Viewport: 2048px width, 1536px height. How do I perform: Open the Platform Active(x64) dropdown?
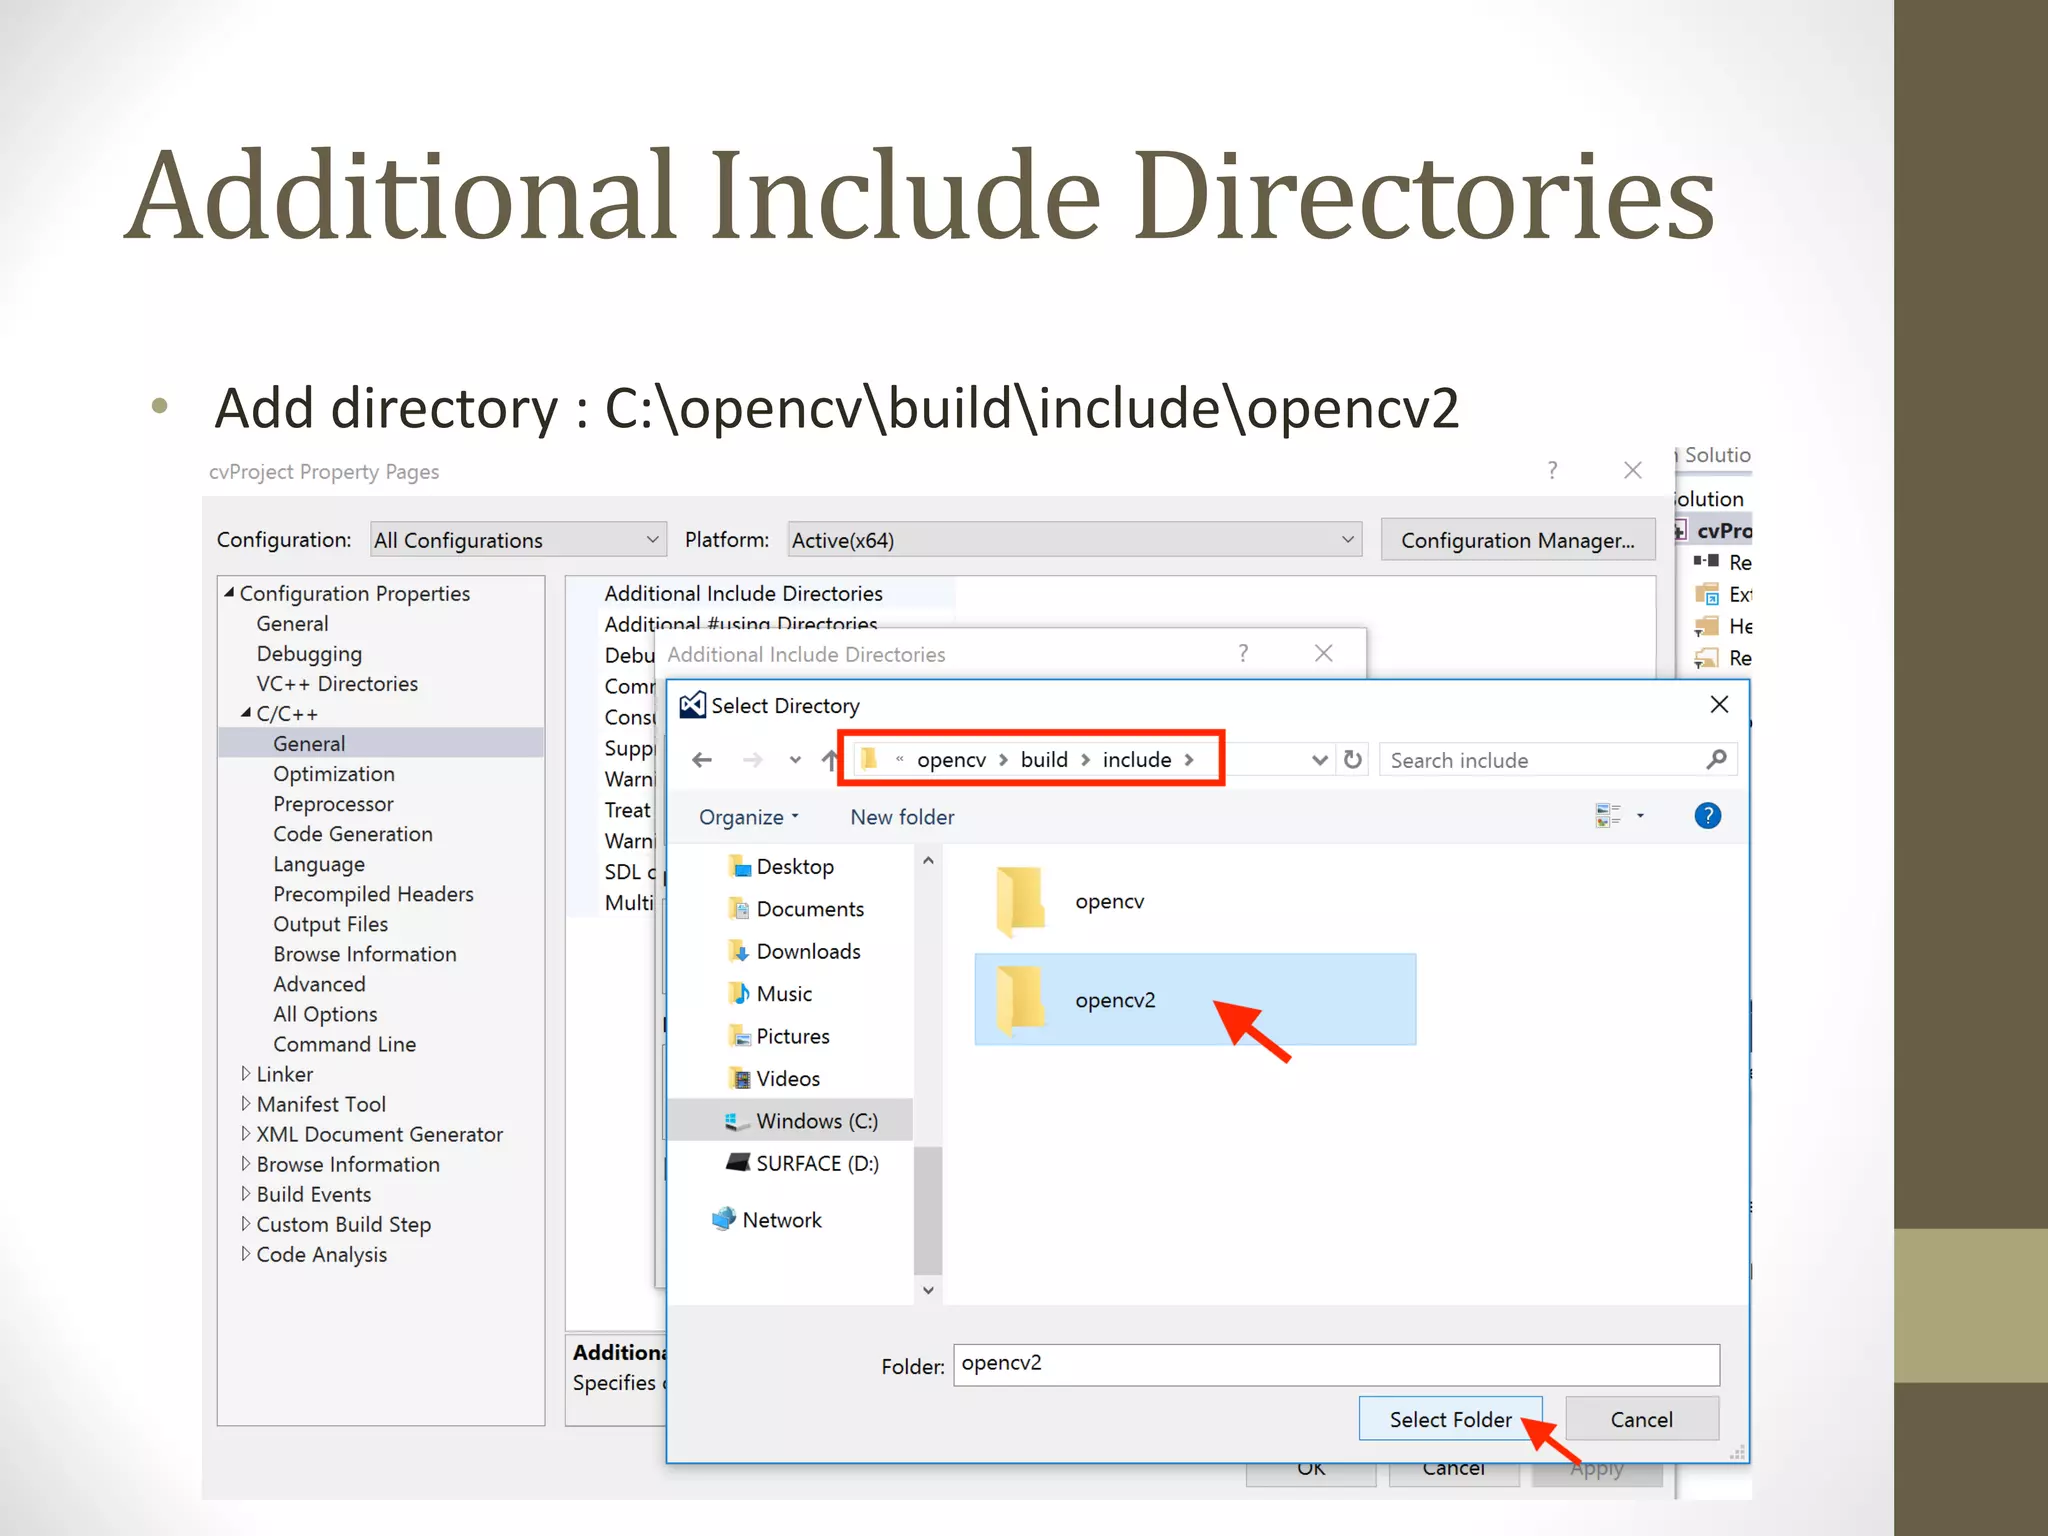1074,540
